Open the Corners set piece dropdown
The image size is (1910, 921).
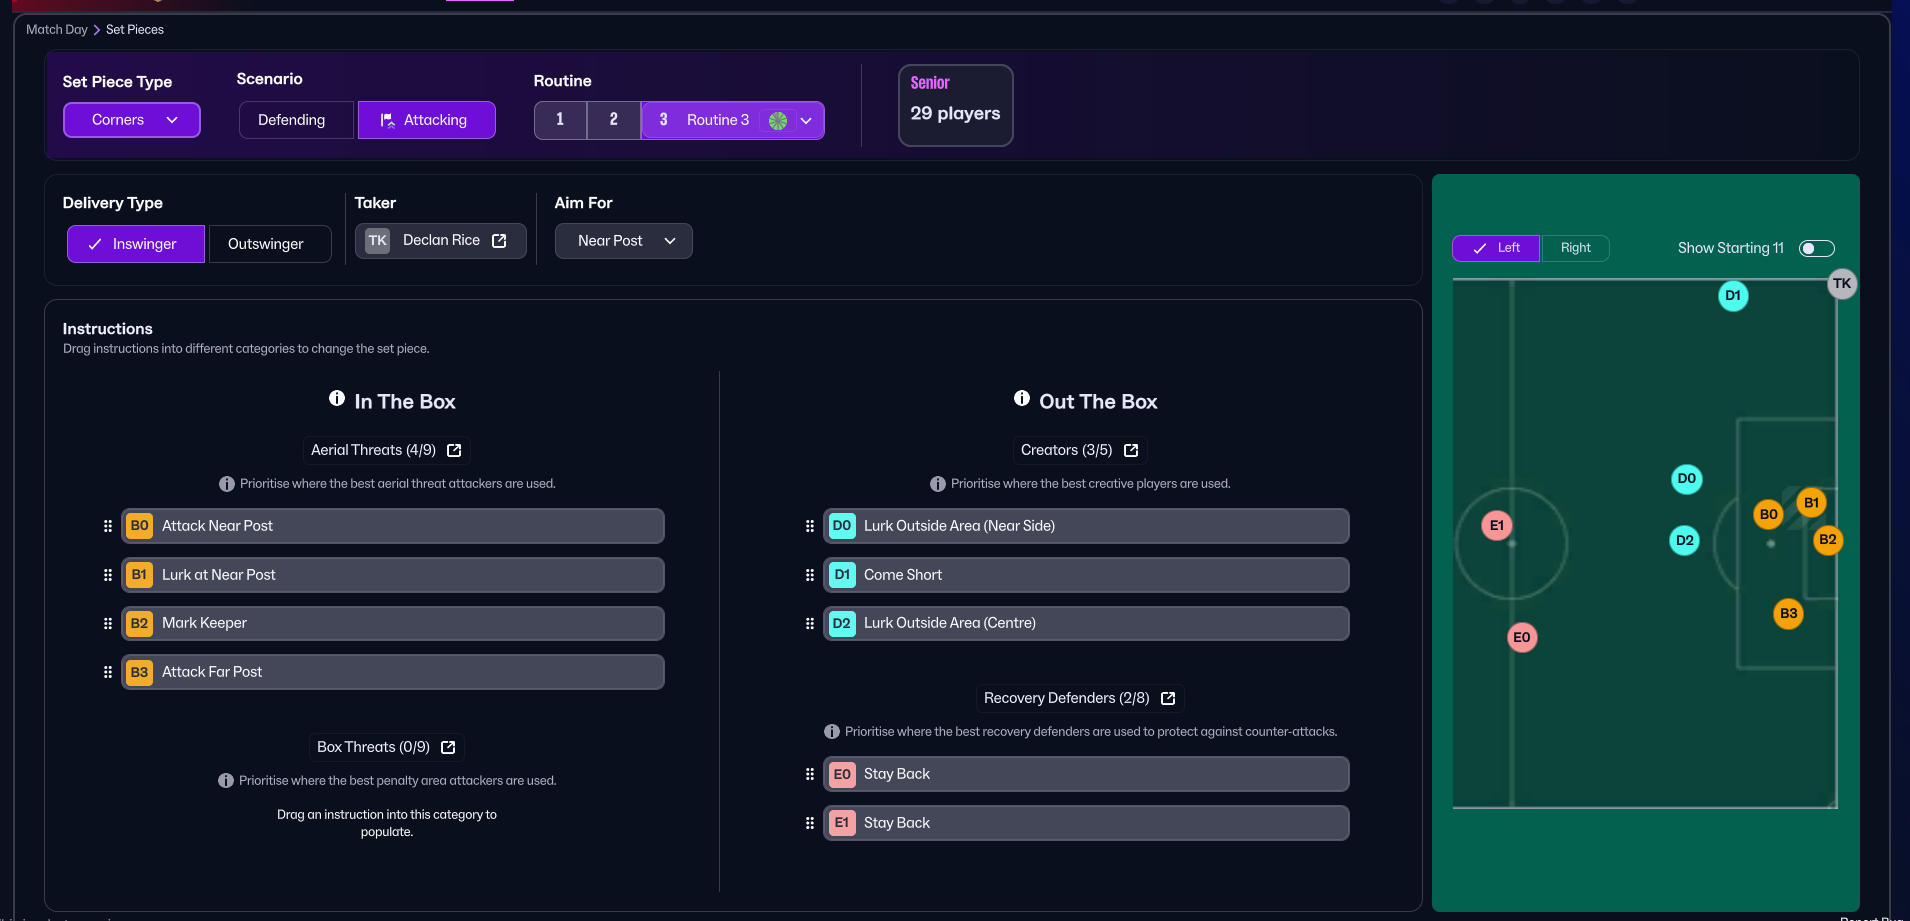132,120
